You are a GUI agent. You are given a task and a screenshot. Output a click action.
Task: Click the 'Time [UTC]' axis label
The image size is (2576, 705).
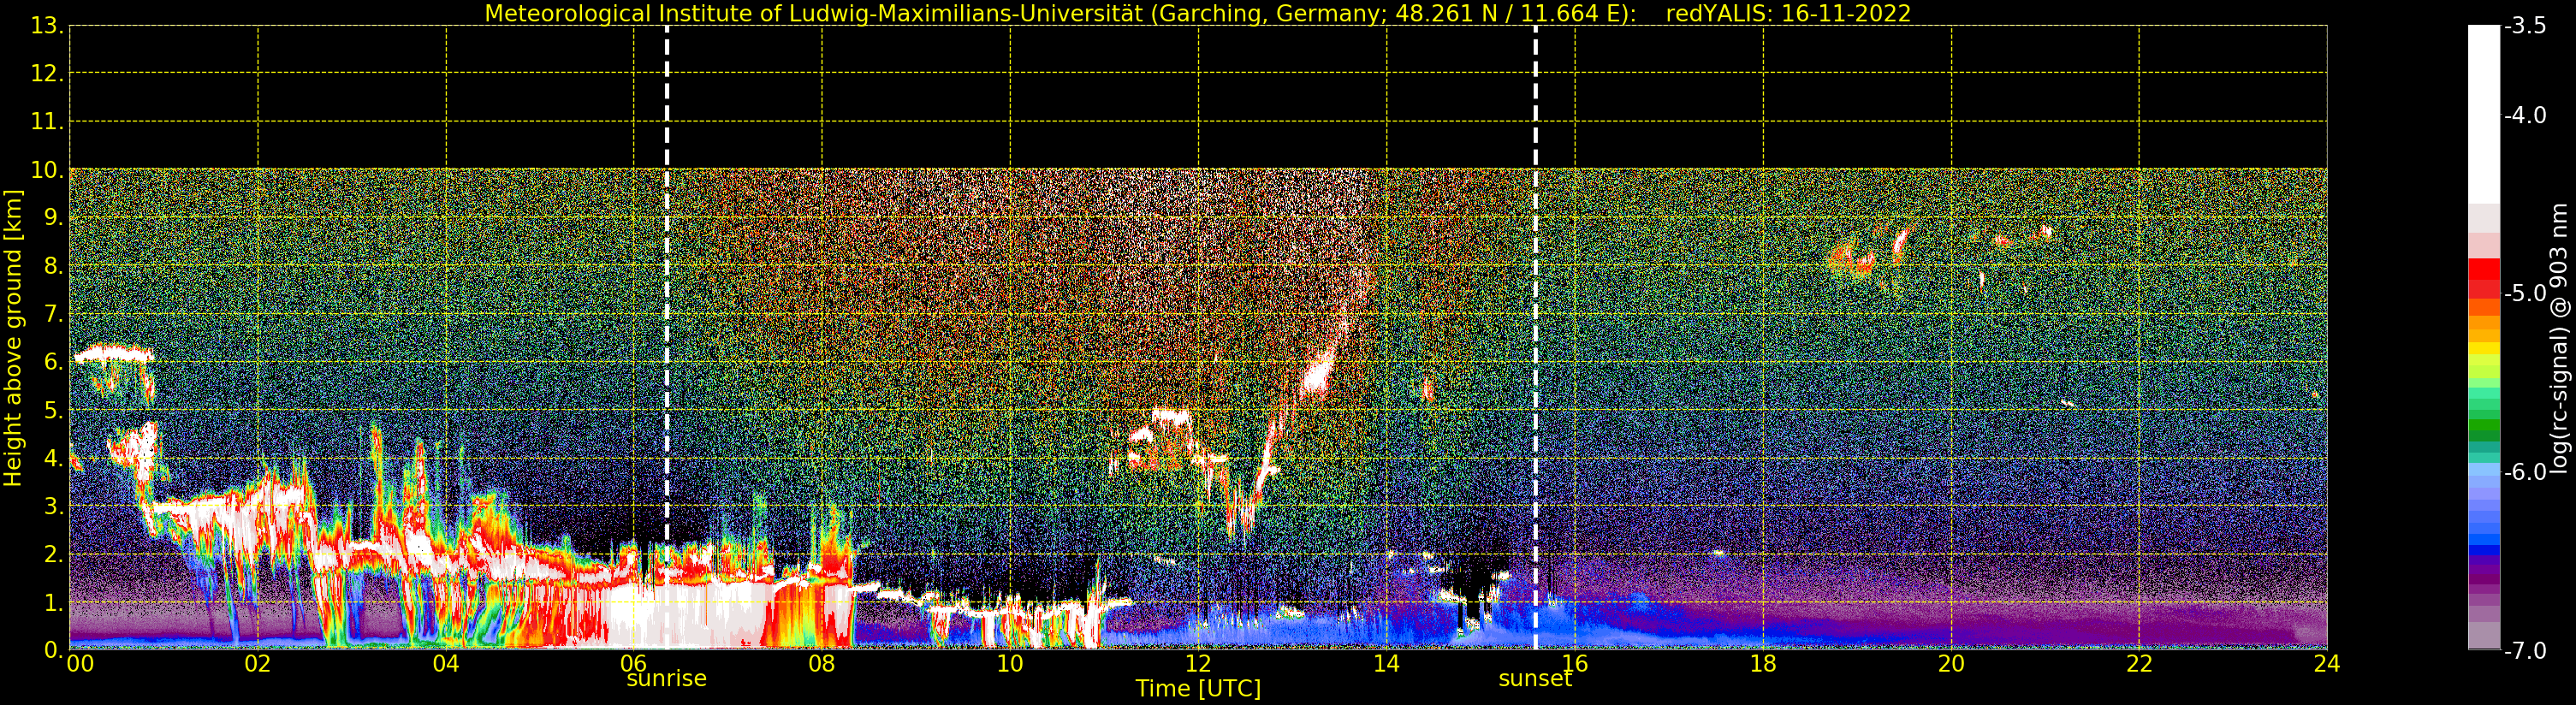click(x=1198, y=688)
